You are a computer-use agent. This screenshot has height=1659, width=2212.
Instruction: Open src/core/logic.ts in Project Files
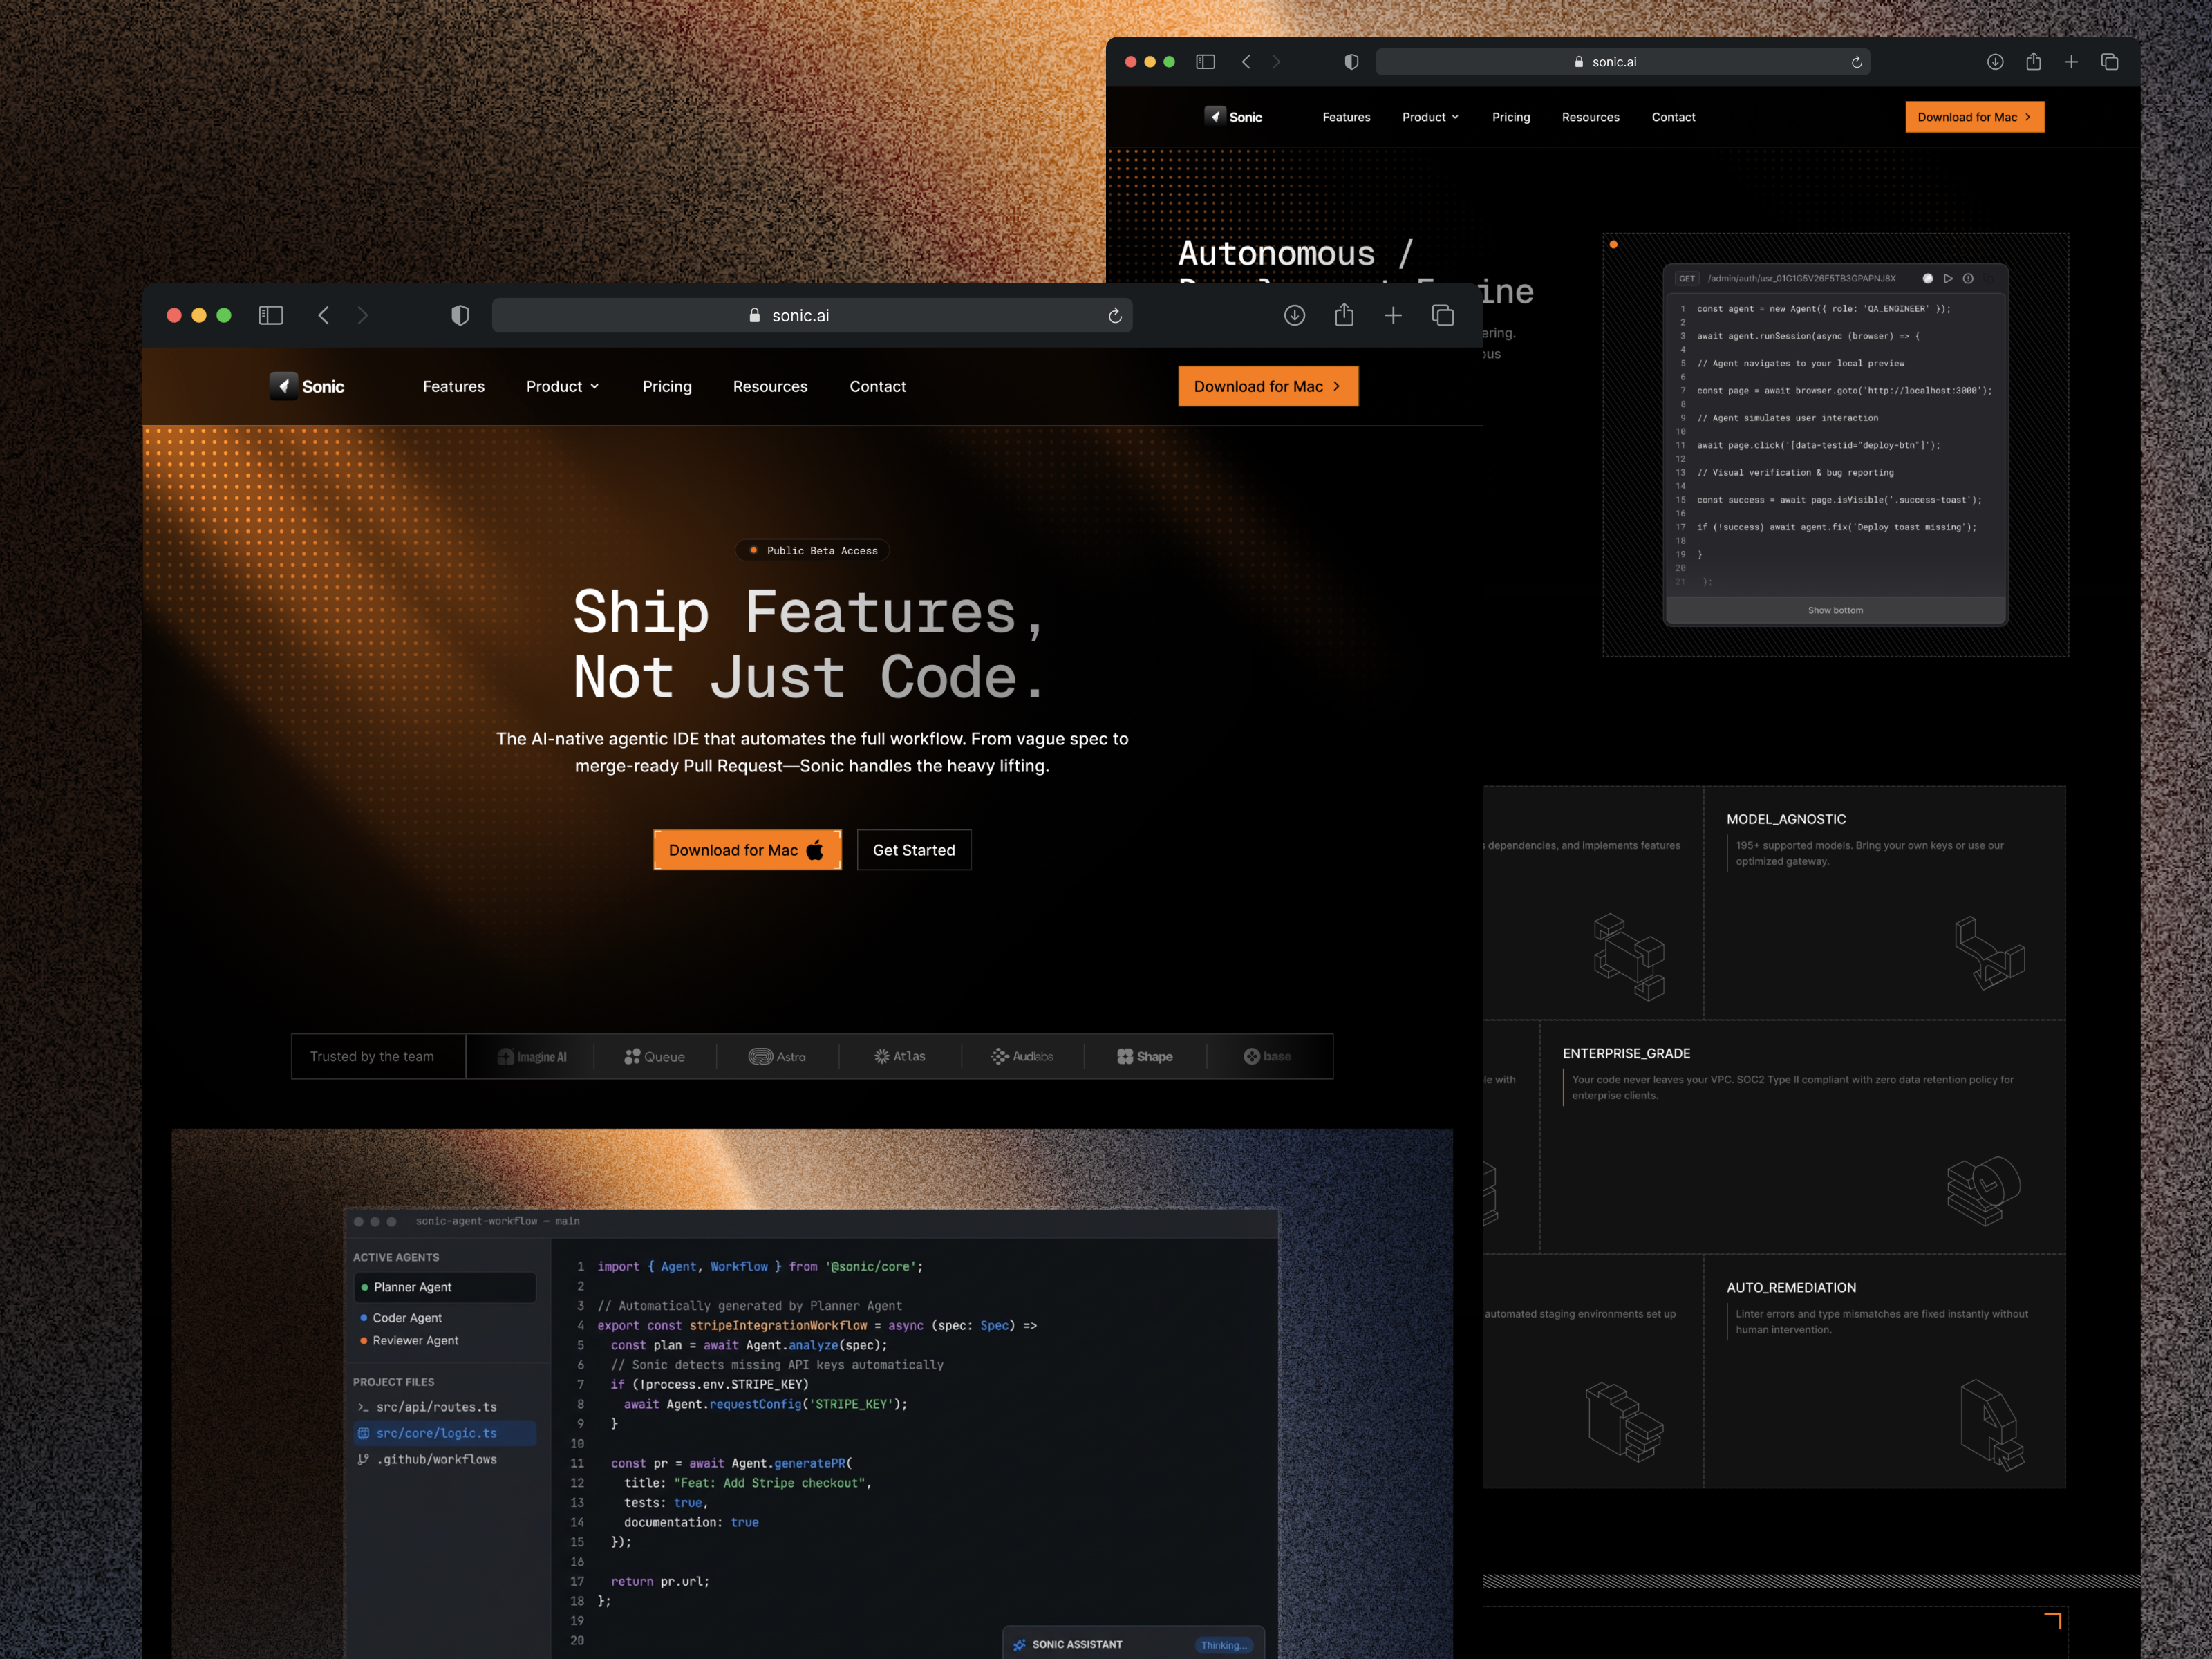444,1433
